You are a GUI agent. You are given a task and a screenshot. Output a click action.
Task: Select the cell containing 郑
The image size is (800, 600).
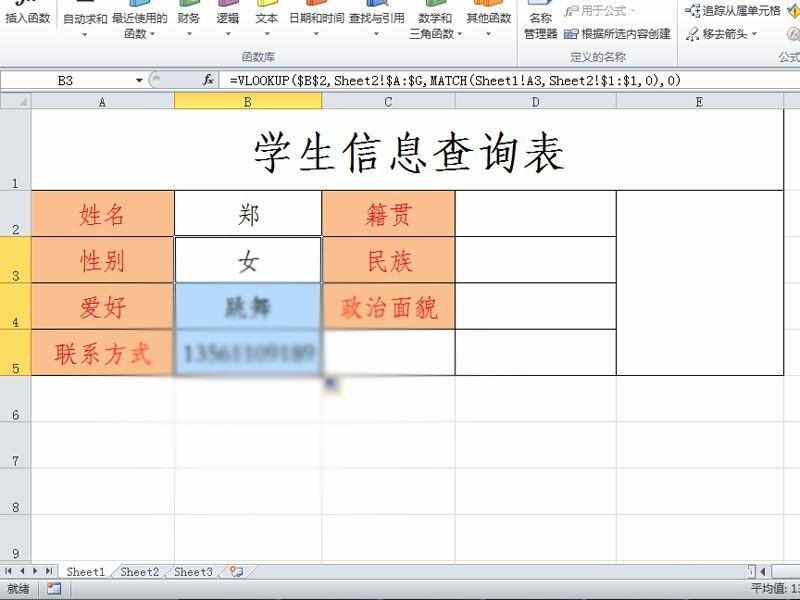tap(247, 210)
